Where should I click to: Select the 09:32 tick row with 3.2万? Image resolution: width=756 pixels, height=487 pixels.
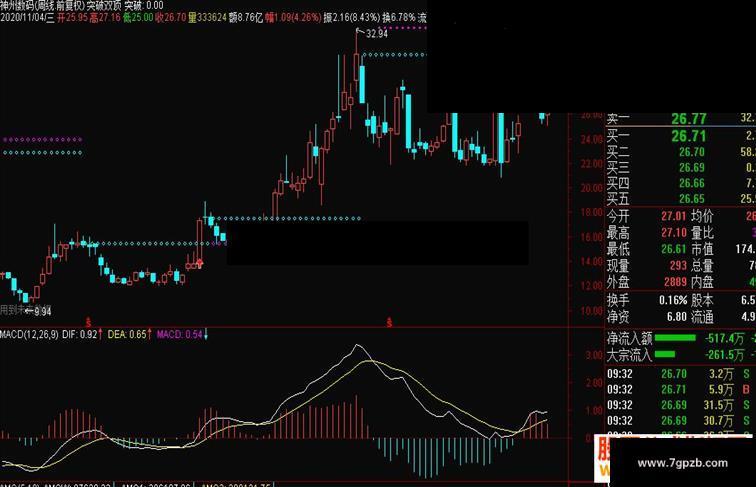681,374
